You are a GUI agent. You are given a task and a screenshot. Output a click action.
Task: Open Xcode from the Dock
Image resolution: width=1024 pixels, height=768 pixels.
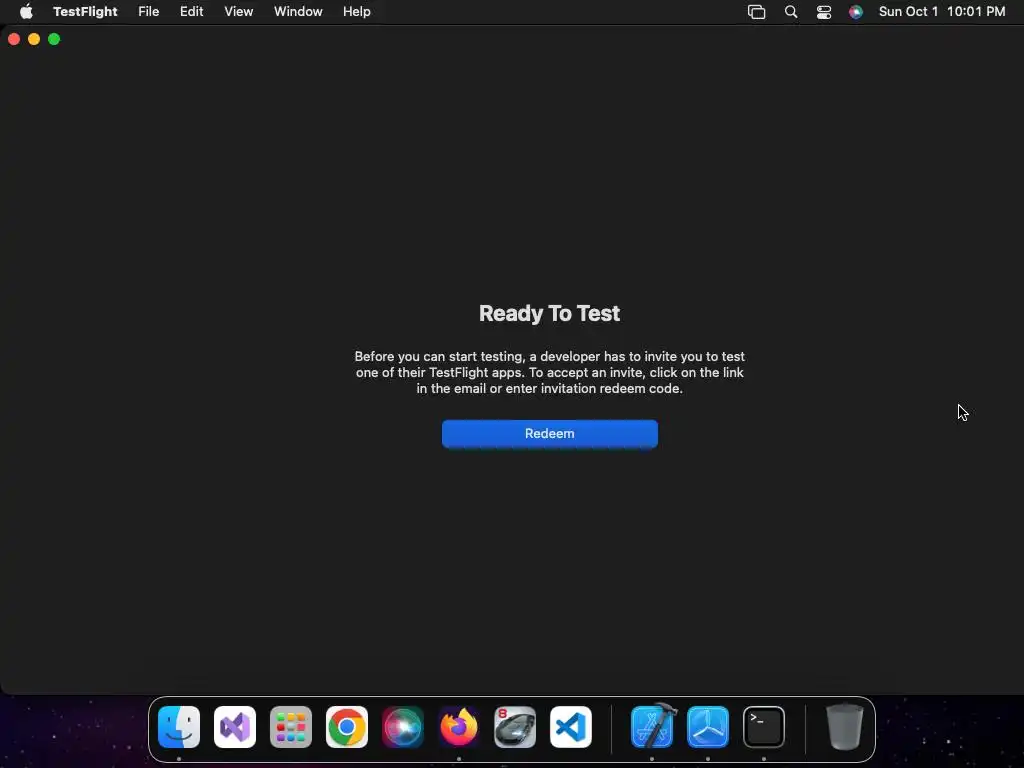pyautogui.click(x=652, y=726)
